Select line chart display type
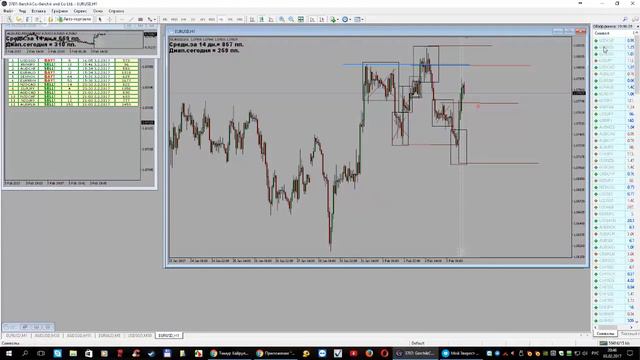 (x=271, y=19)
